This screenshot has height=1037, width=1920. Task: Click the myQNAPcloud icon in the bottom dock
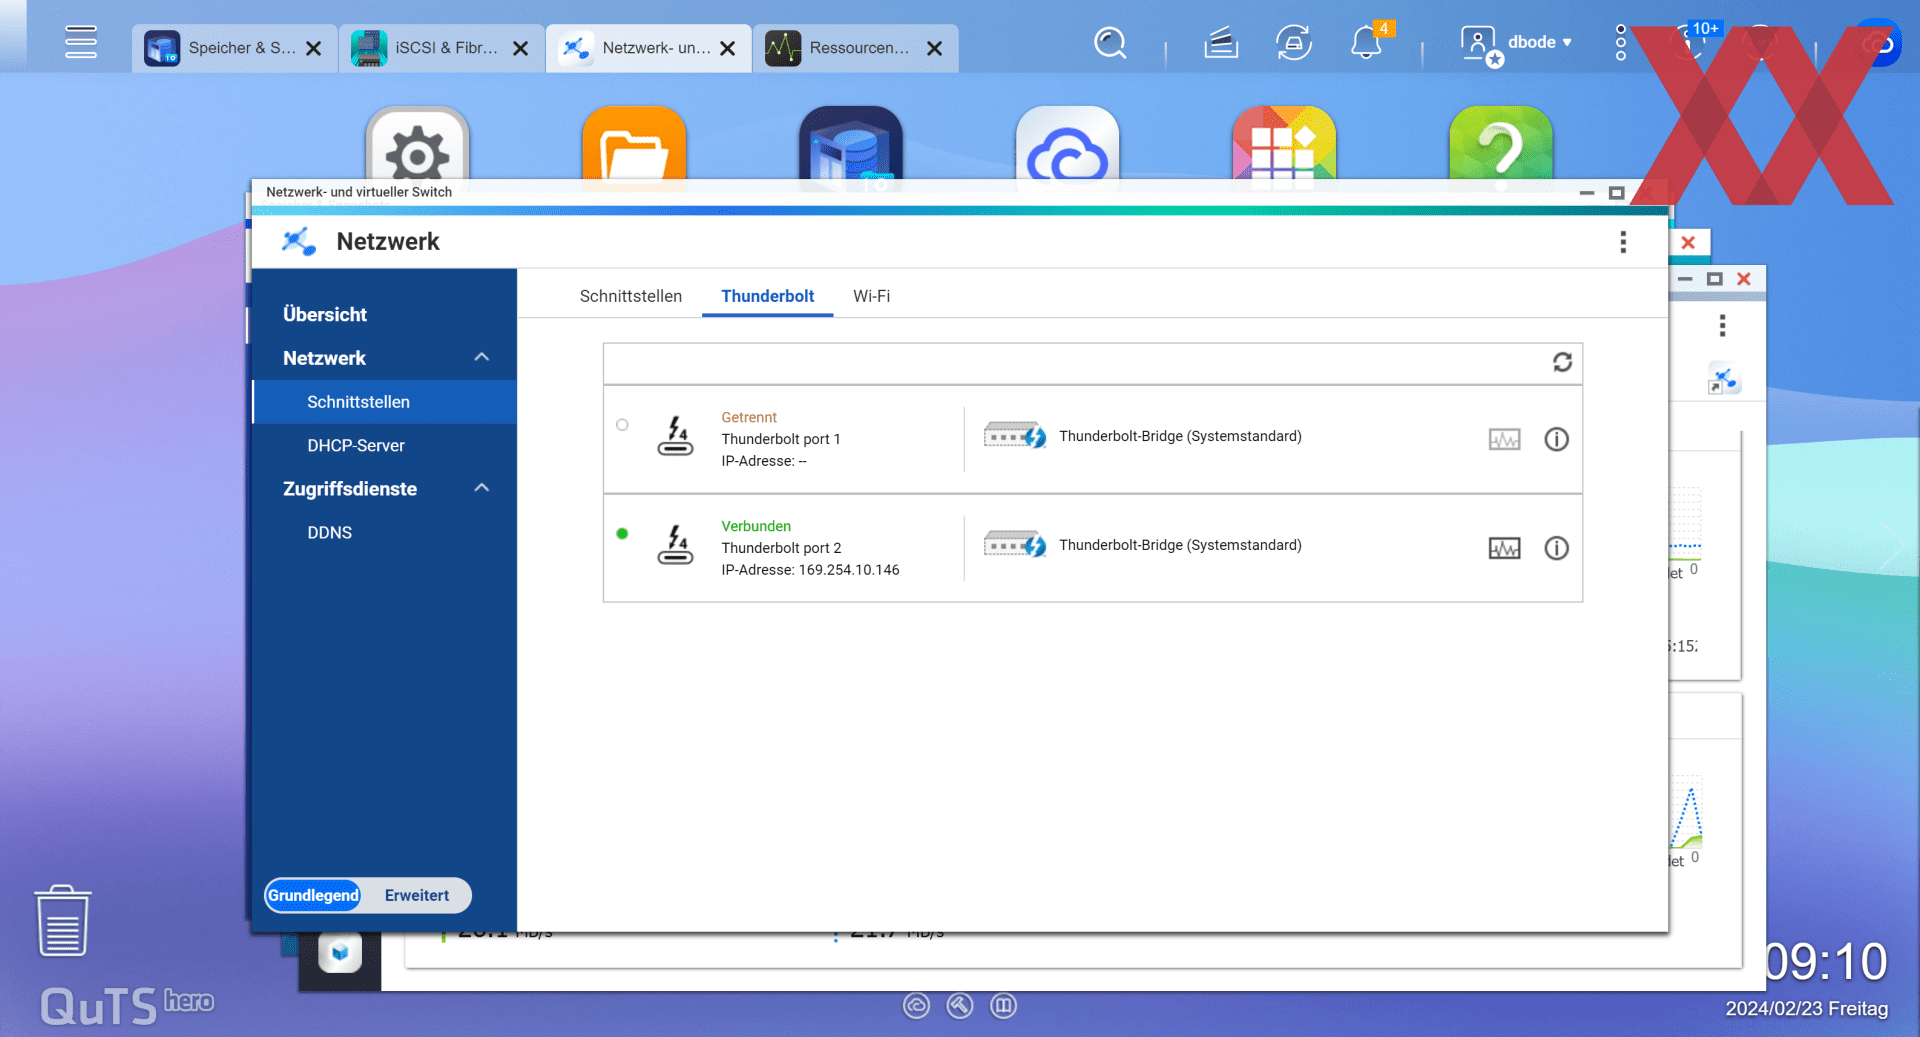[x=916, y=1005]
